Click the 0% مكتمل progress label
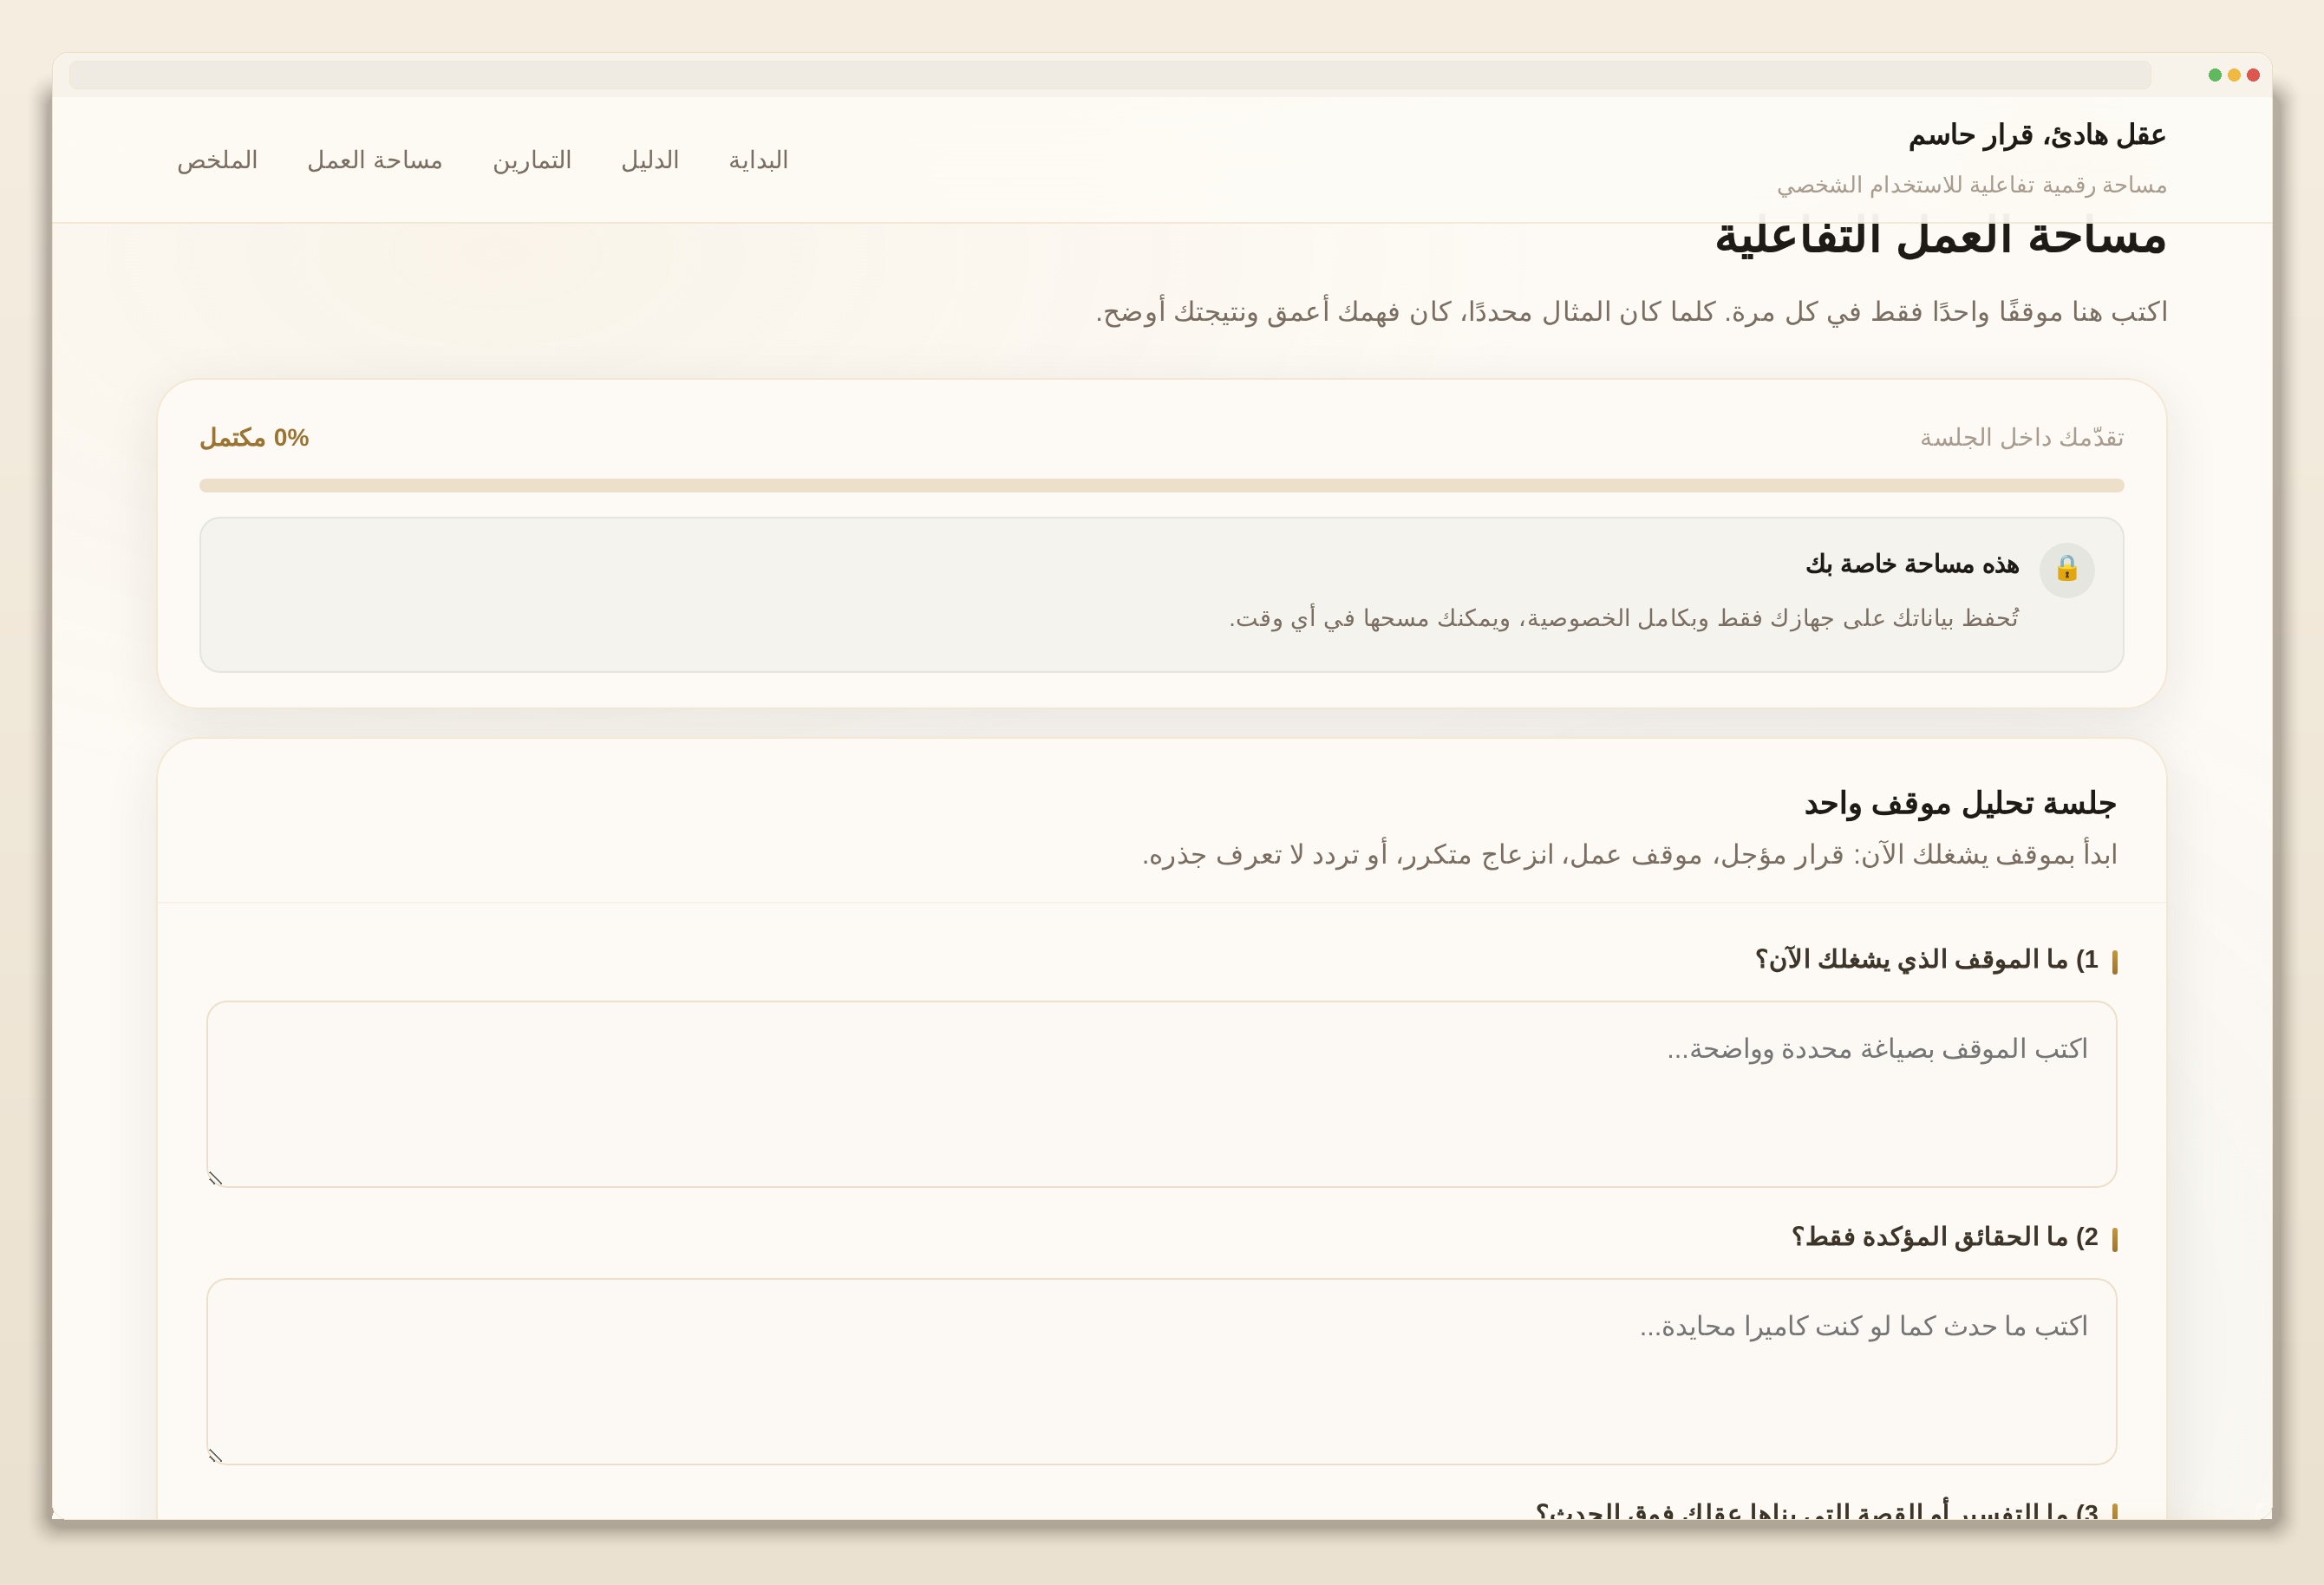Viewport: 2324px width, 1585px height. (x=254, y=438)
